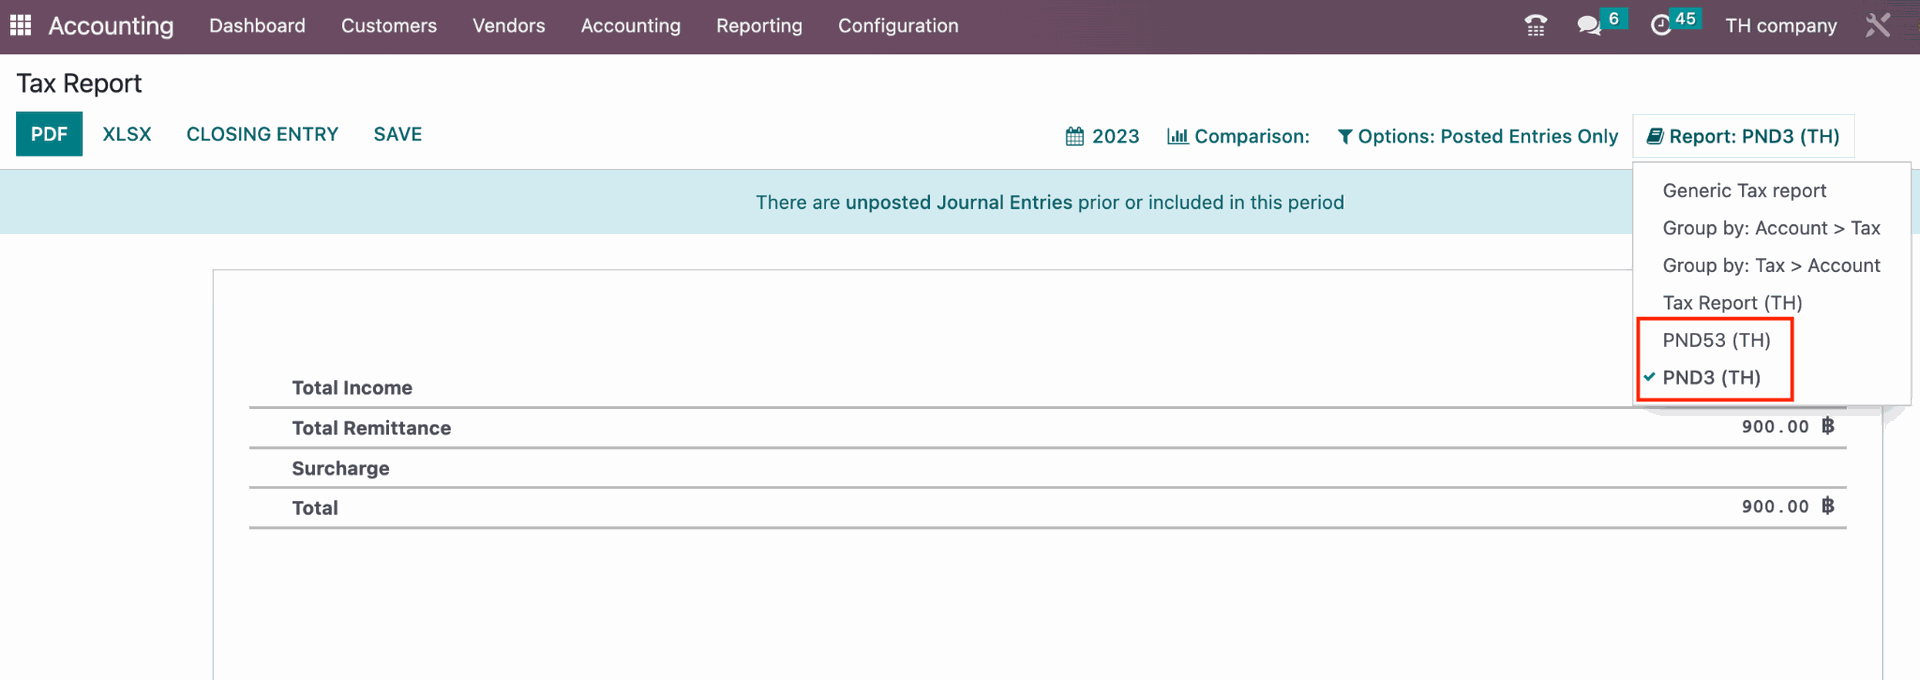This screenshot has width=1920, height=680.
Task: Click the Total Remittance row label
Action: [x=371, y=428]
